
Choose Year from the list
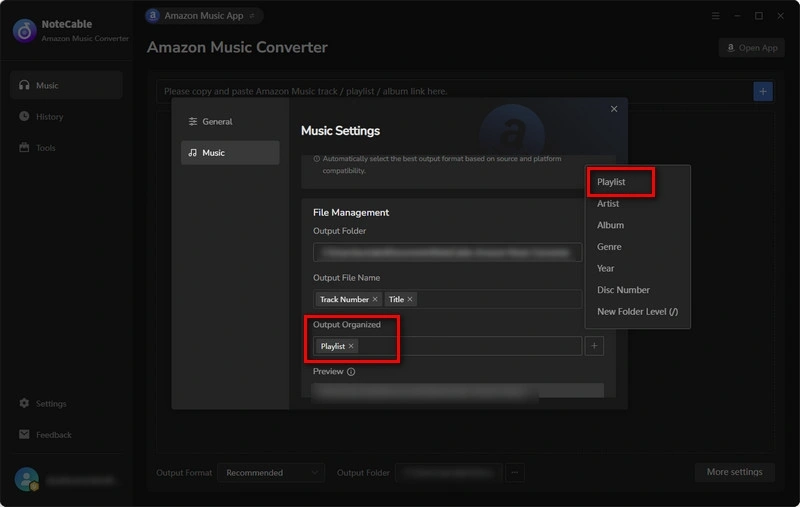(x=606, y=268)
